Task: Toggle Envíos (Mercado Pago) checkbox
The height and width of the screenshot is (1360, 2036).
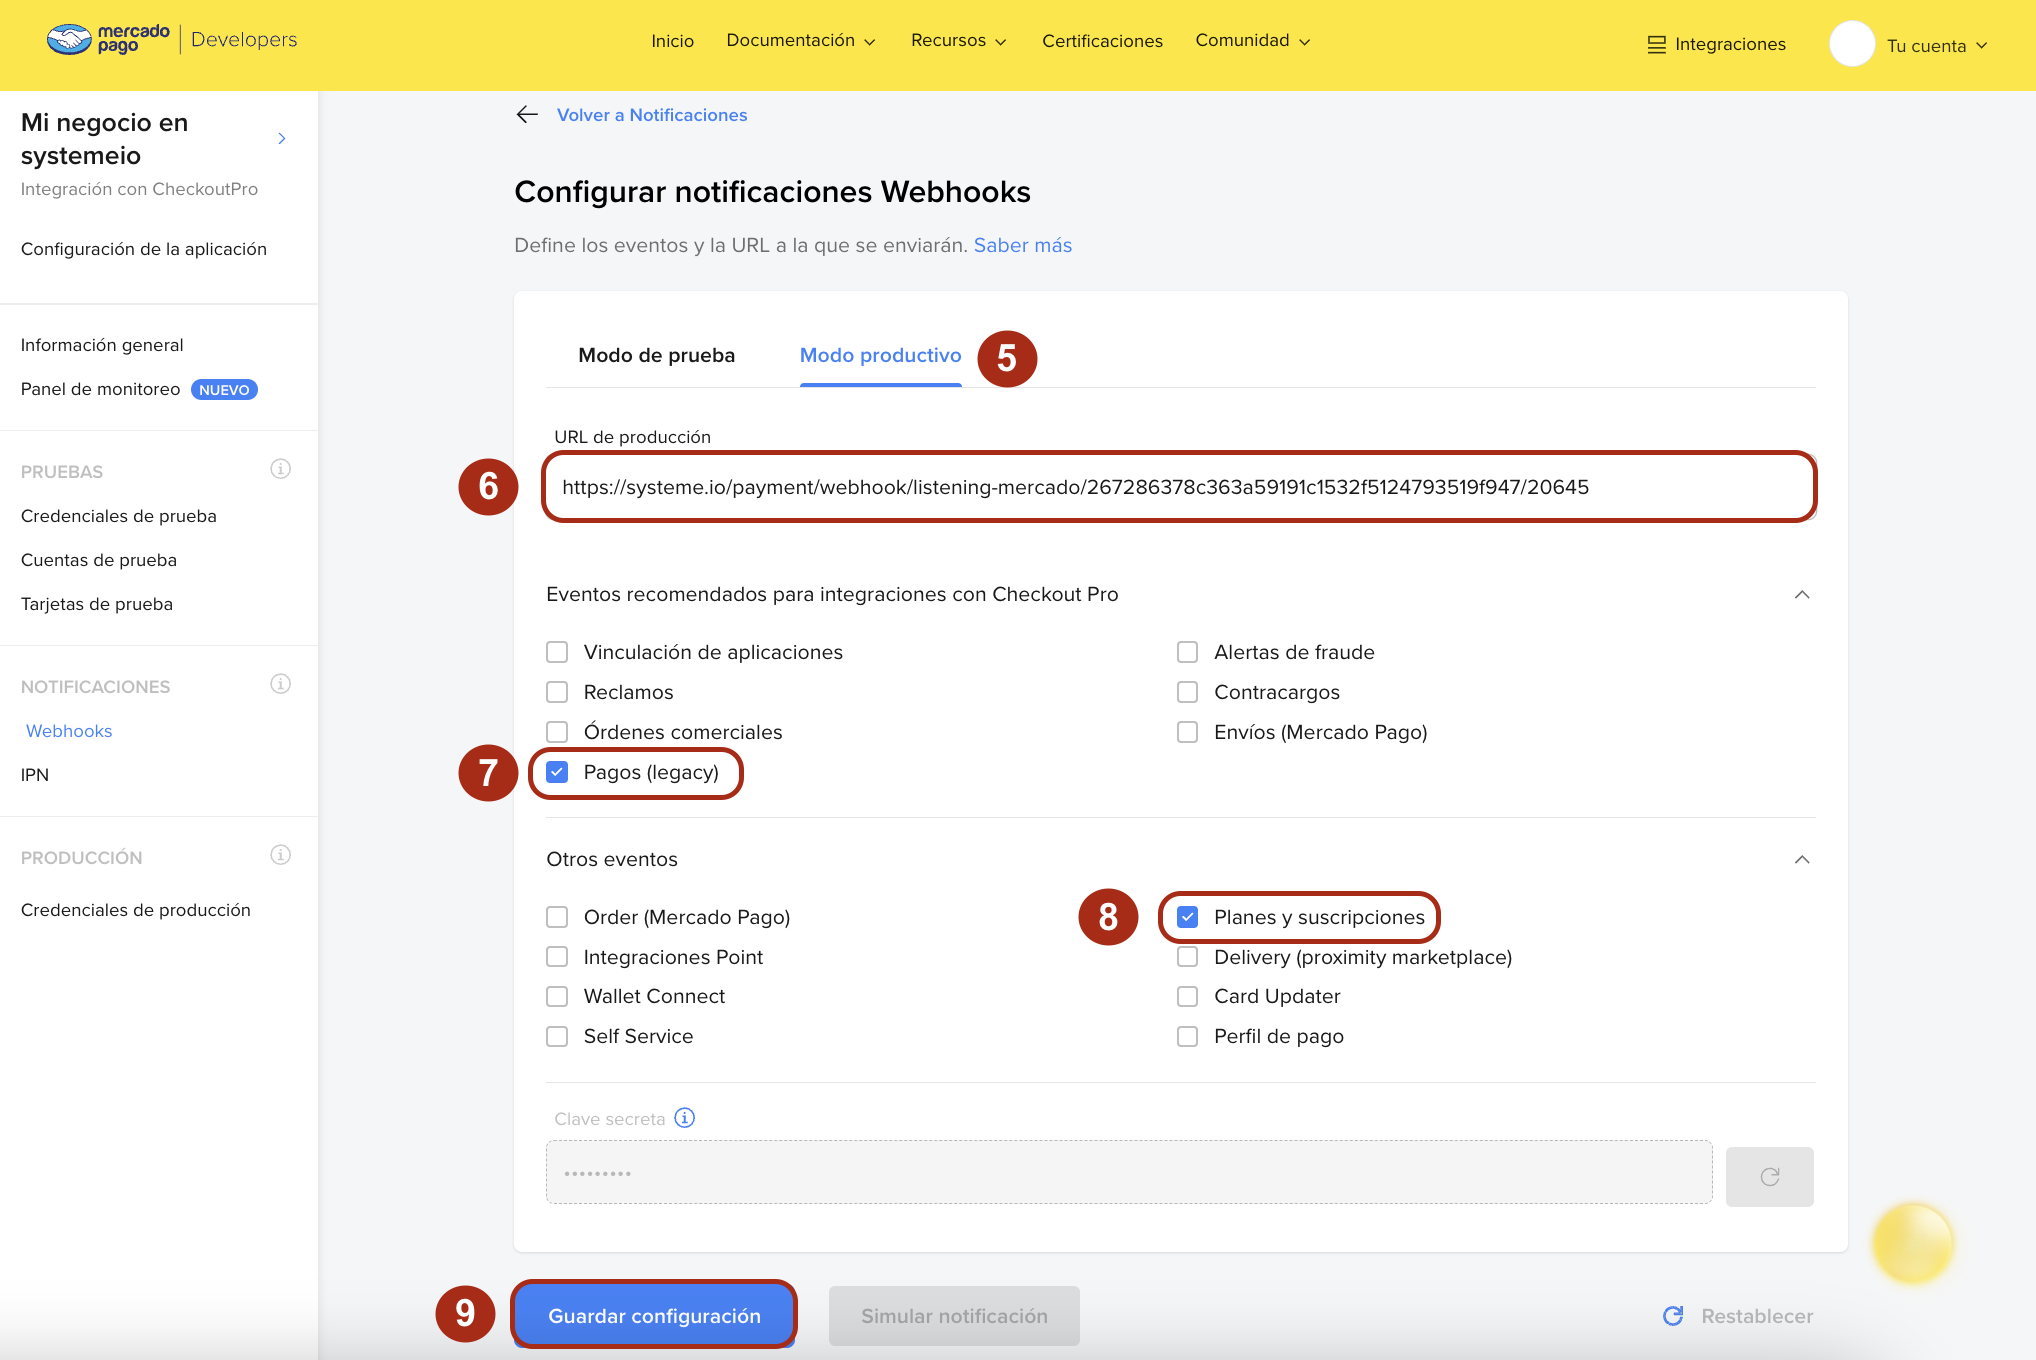Action: click(x=1187, y=732)
